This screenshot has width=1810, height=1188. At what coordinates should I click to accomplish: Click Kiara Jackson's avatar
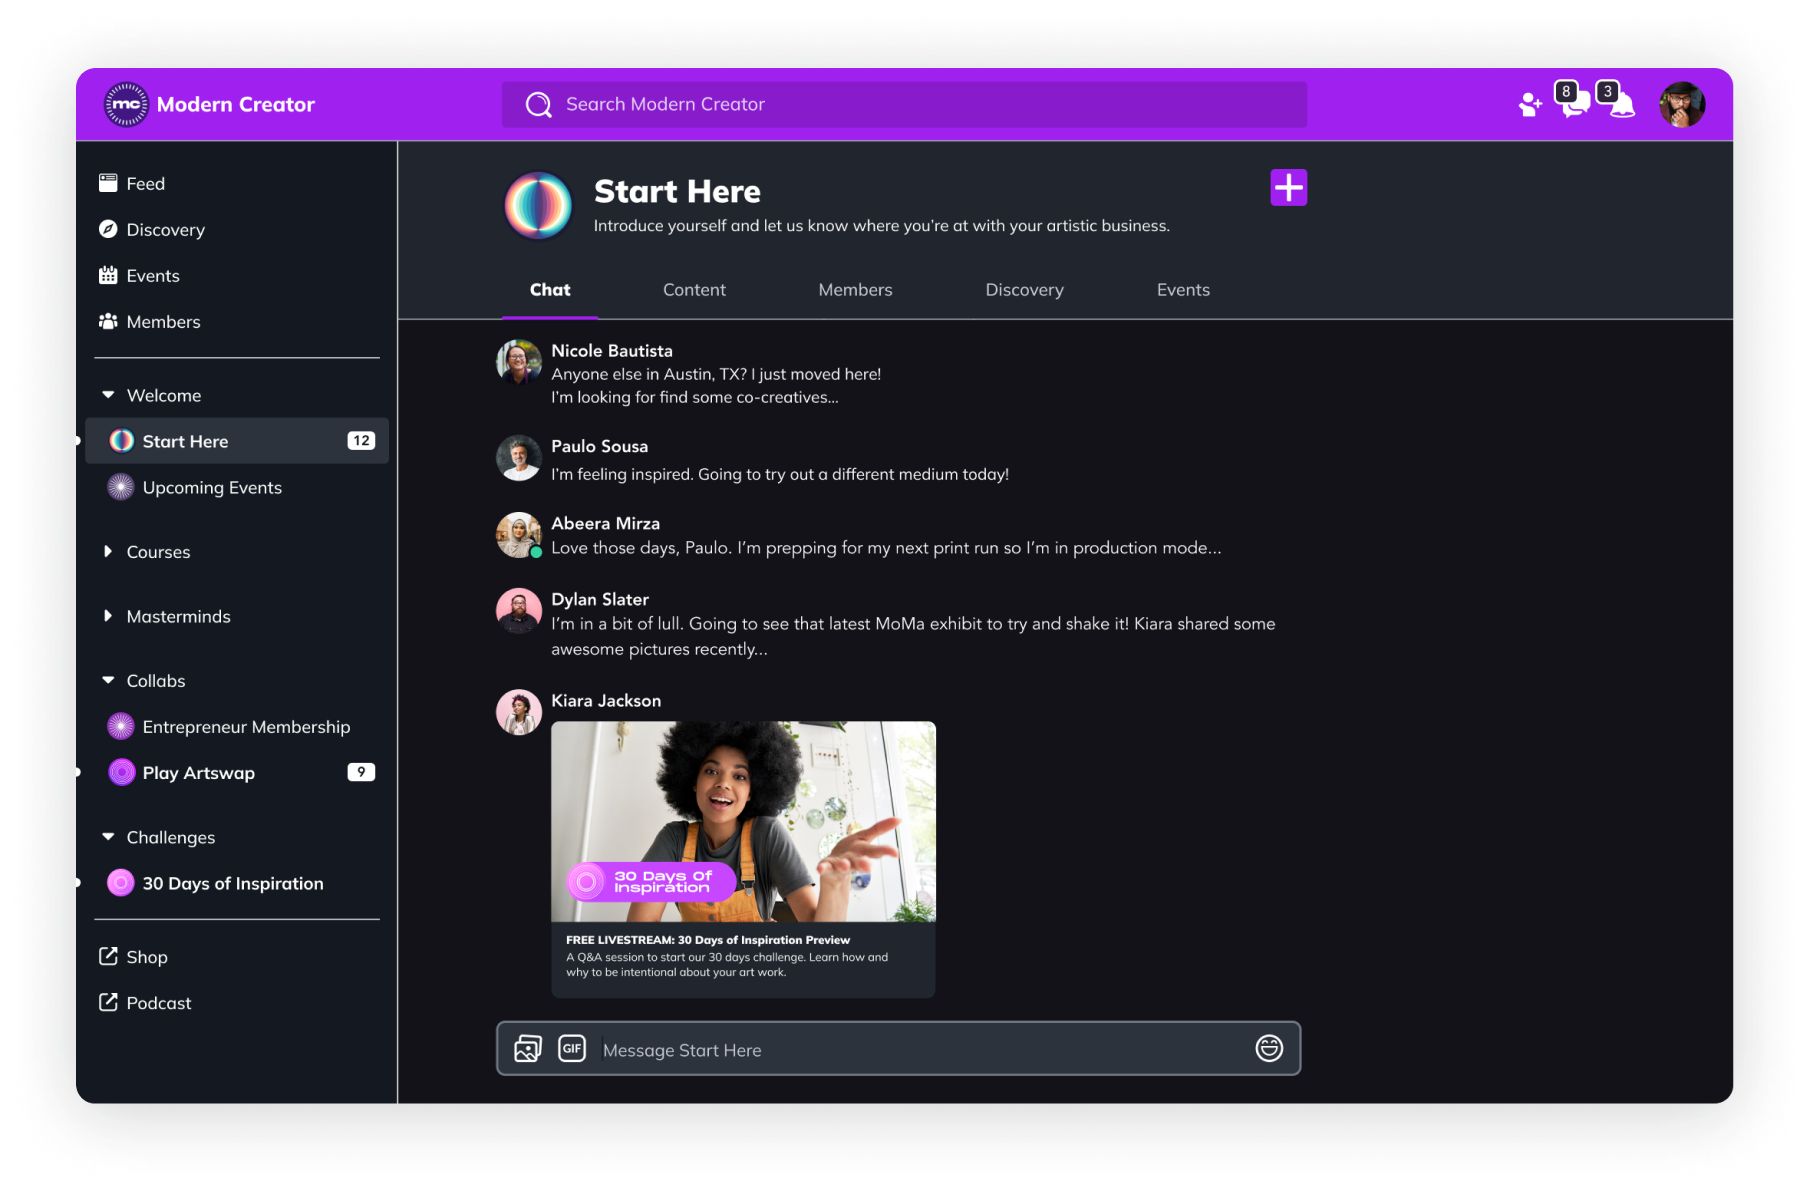point(519,712)
